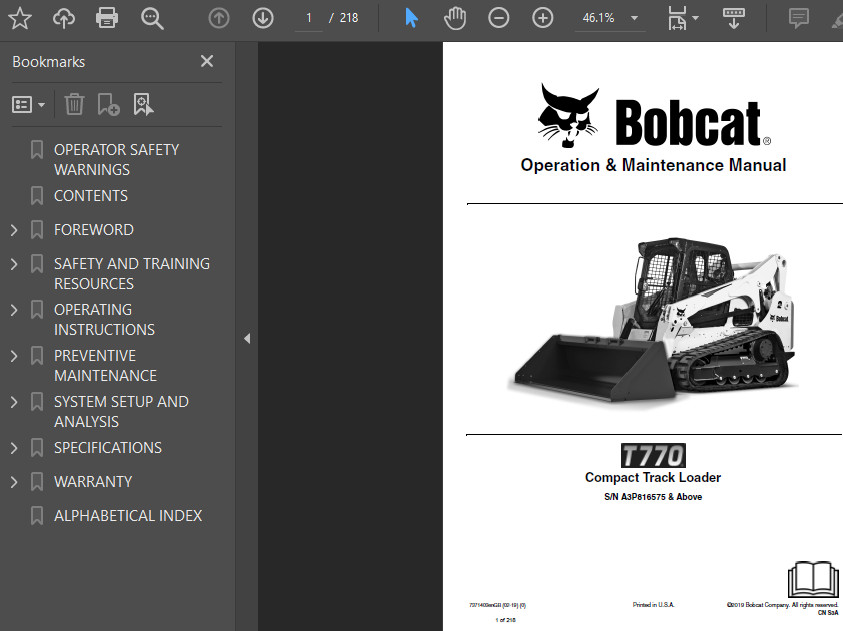
Task: Click the 'Compact Track Loader' text
Action: tap(653, 477)
